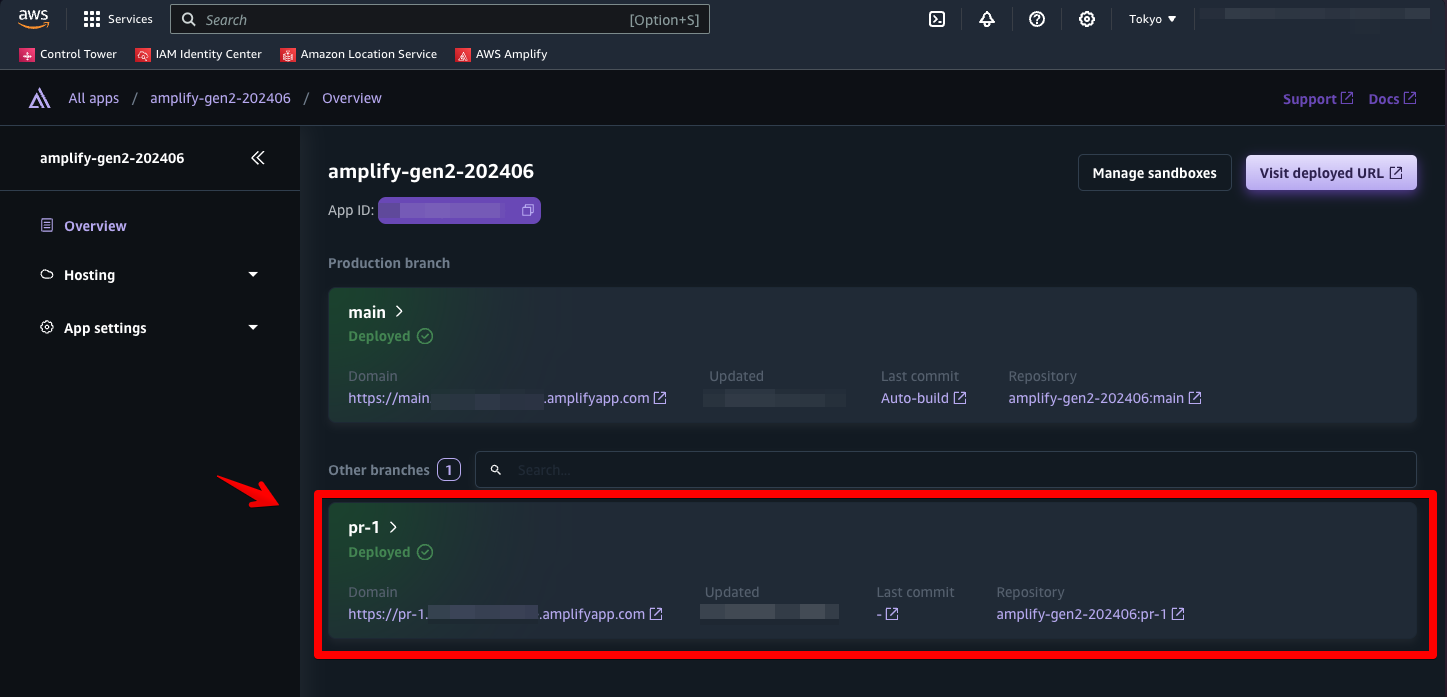Go to All apps breadcrumb

click(x=93, y=98)
